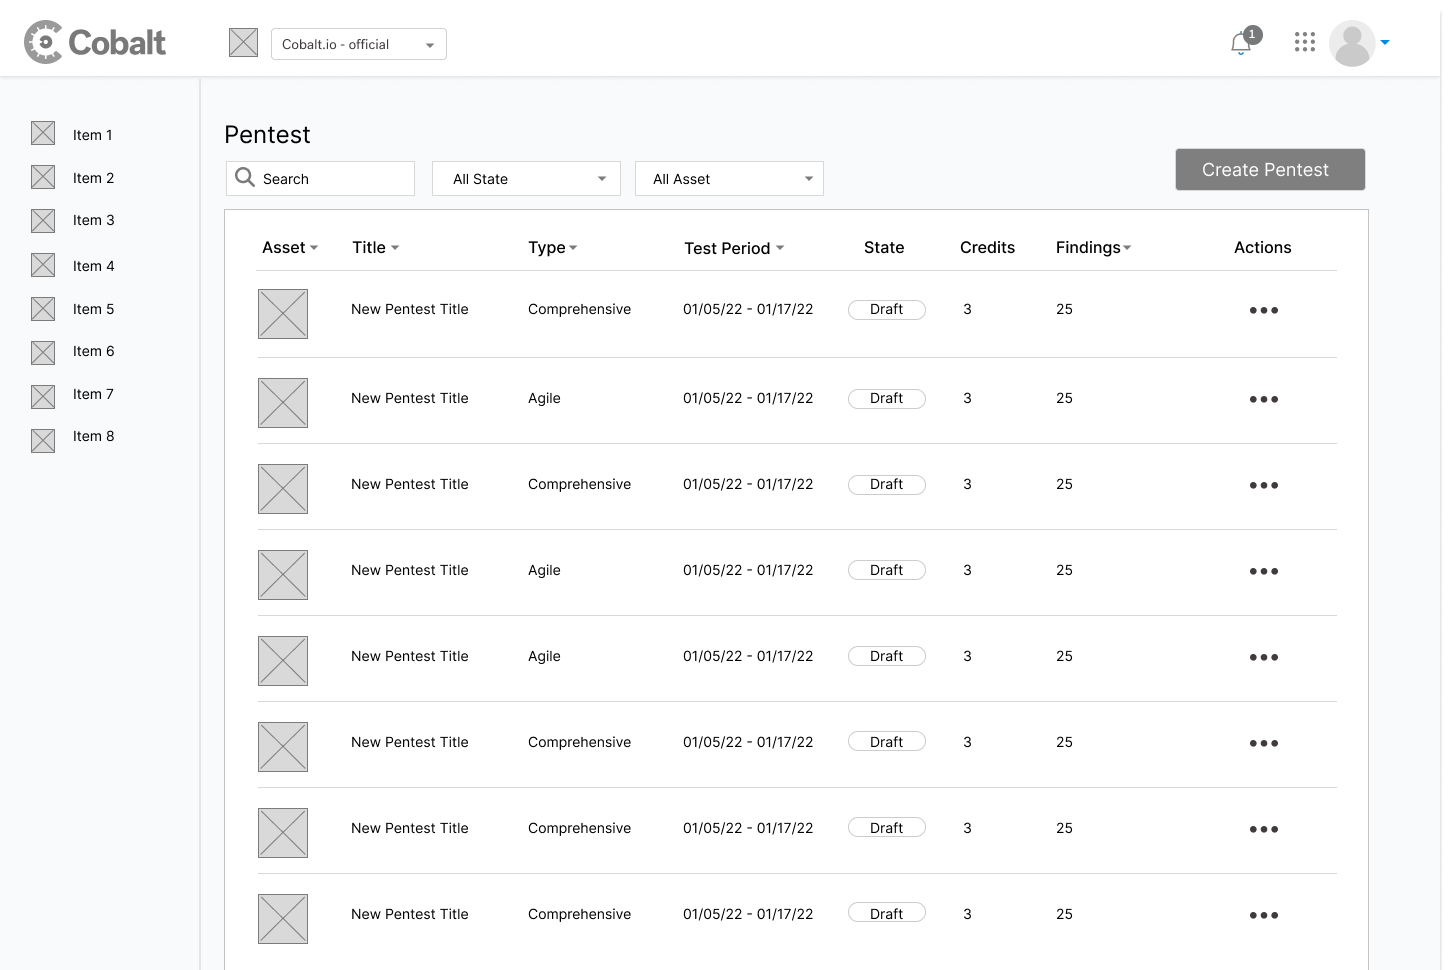Click the asset thumbnail in the eighth row
This screenshot has height=970, width=1448.
[x=283, y=919]
